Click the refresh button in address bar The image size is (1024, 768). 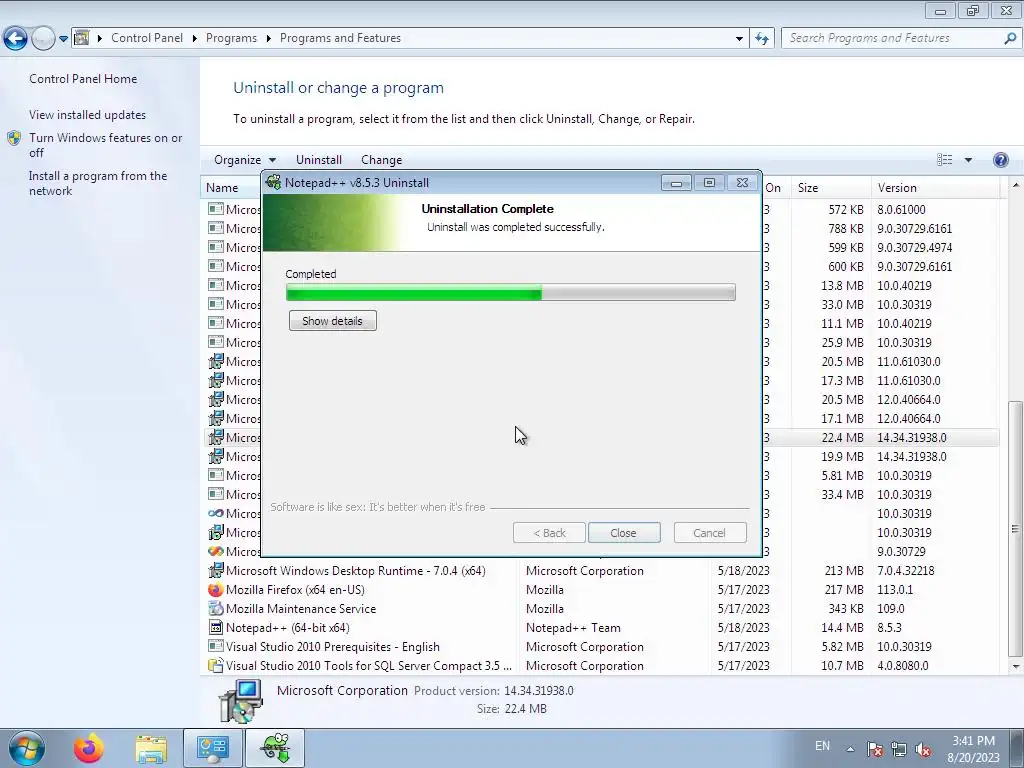tap(761, 39)
